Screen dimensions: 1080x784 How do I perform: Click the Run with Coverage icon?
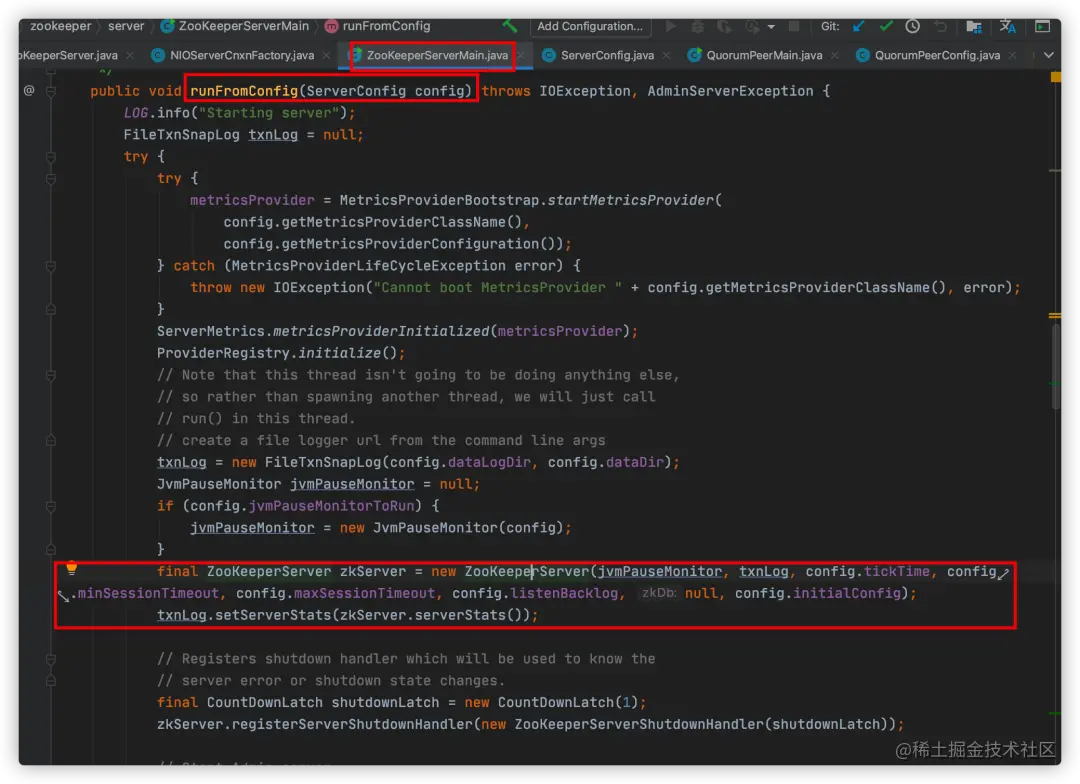[x=724, y=26]
